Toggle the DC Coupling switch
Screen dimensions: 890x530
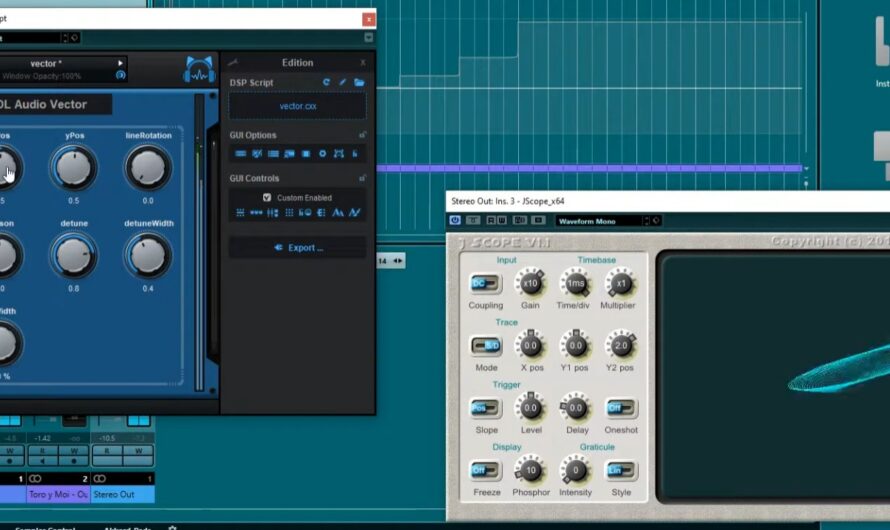(x=485, y=283)
